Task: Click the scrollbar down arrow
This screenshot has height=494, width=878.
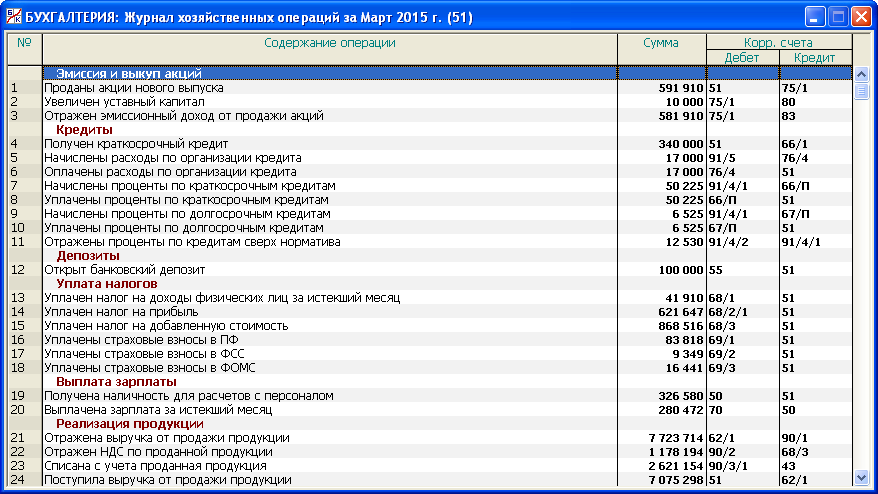Action: pyautogui.click(x=861, y=478)
